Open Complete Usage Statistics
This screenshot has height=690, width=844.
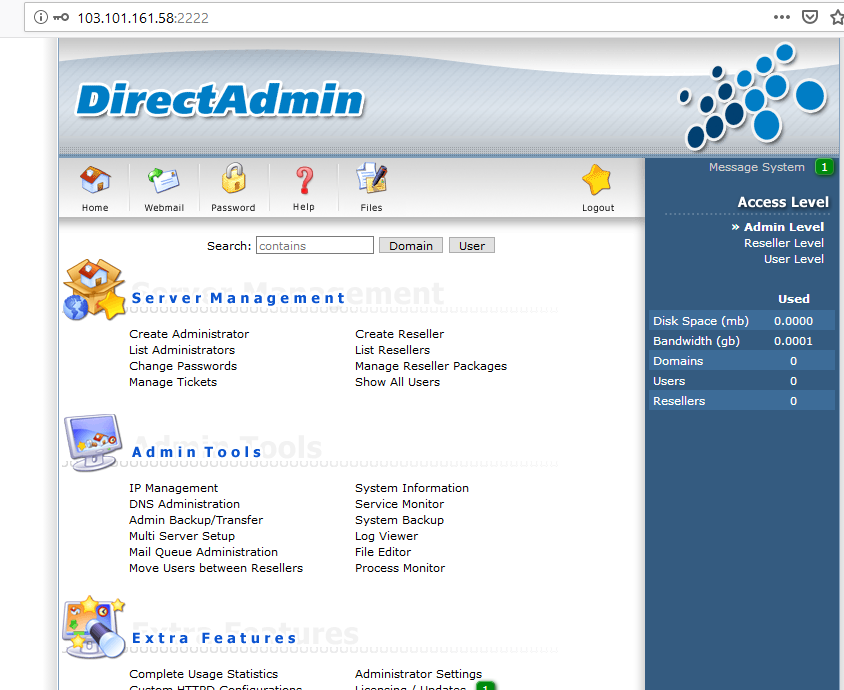tap(203, 674)
